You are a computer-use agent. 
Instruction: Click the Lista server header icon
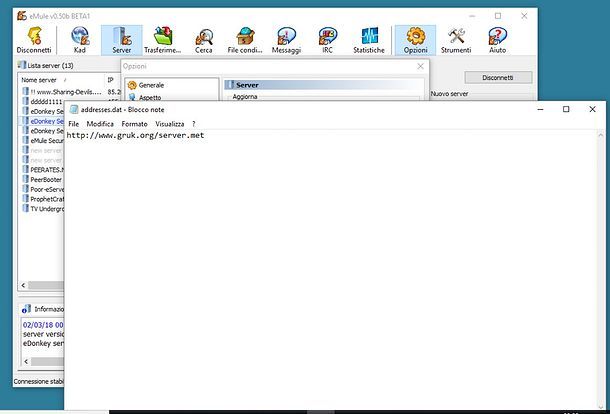(22, 65)
